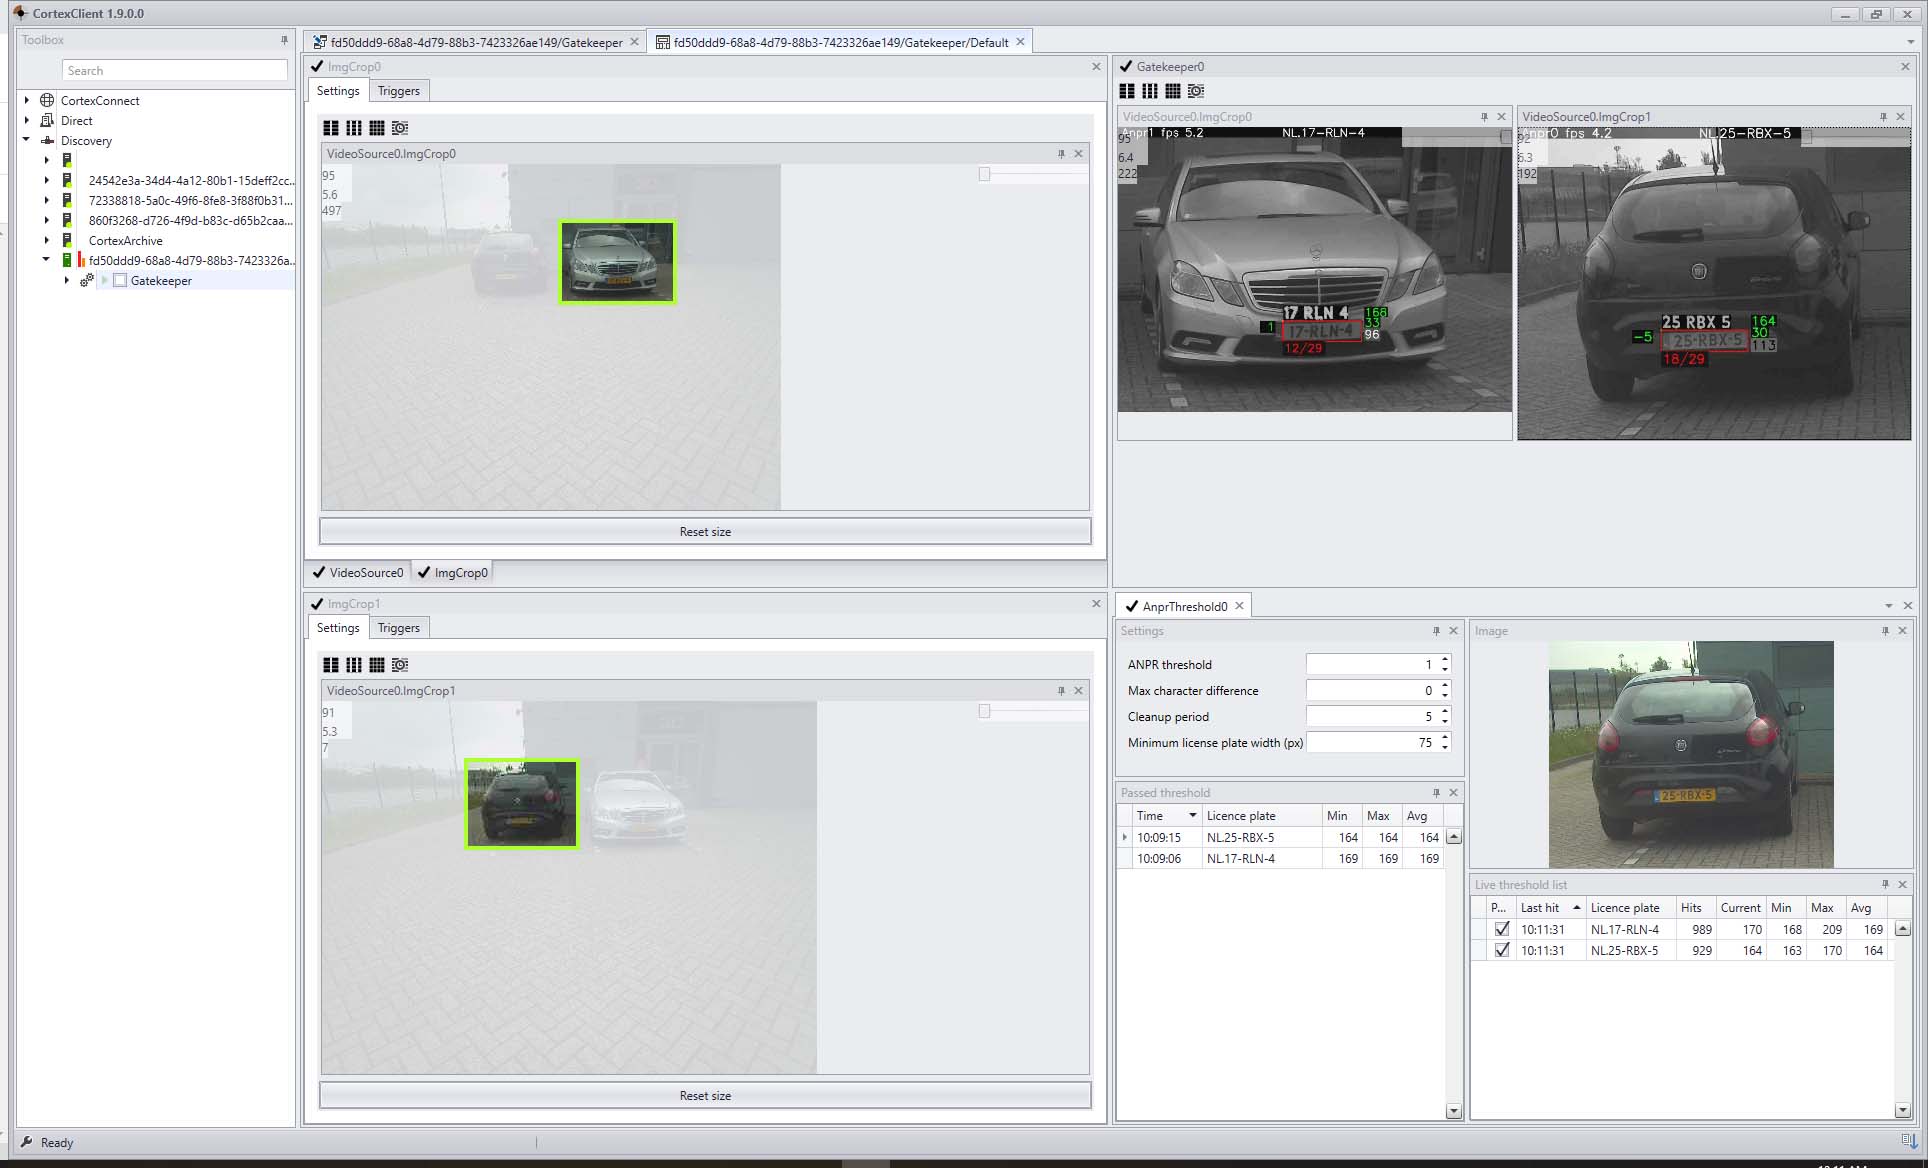This screenshot has width=1928, height=1168.
Task: Pin the Passed threshold panel
Action: (x=1436, y=793)
